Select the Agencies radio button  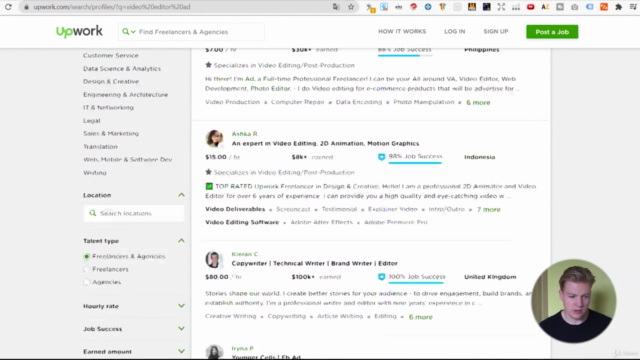coord(86,282)
